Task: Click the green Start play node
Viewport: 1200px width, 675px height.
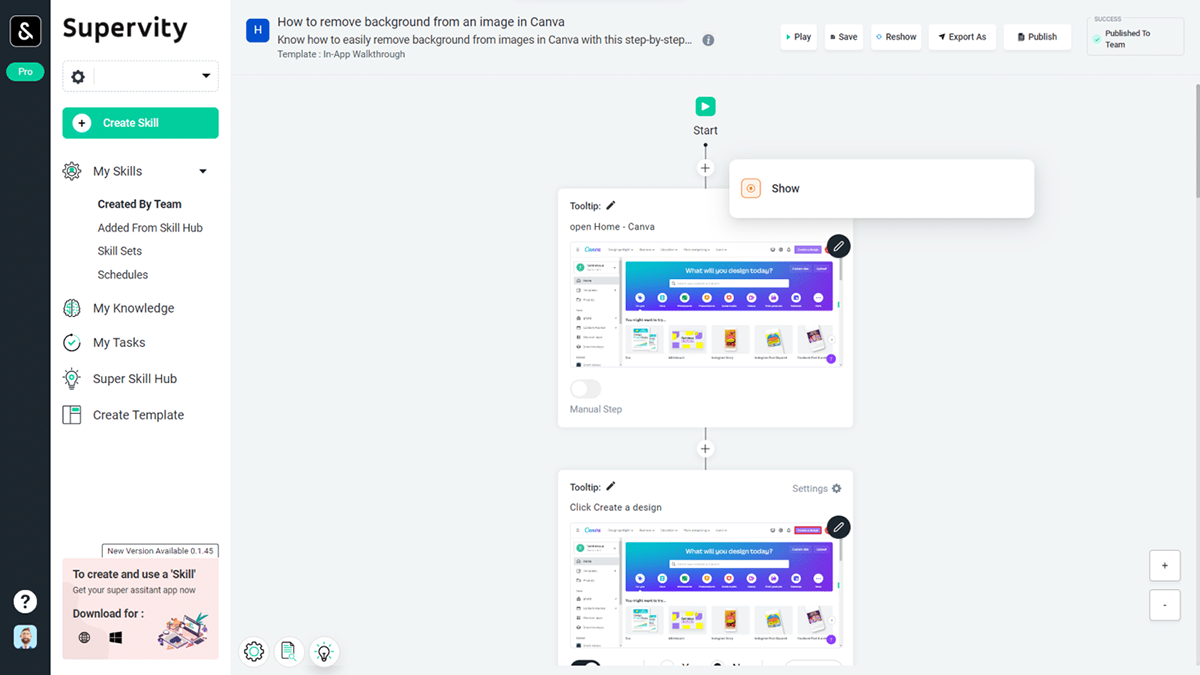Action: 705,107
